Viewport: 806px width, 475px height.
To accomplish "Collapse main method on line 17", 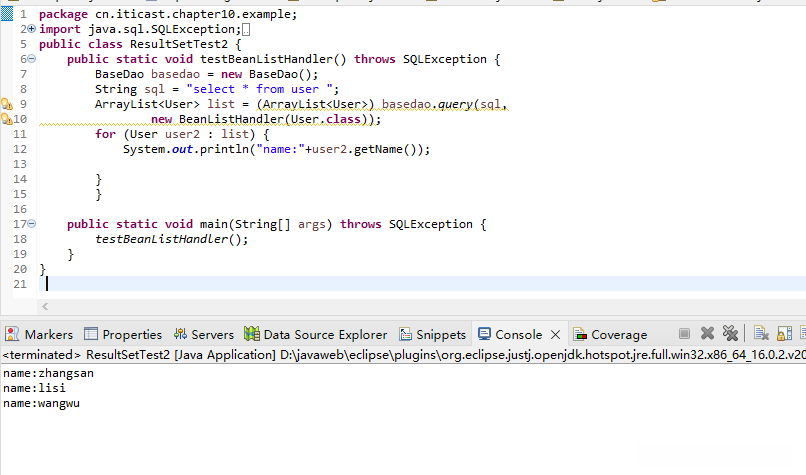I will pos(32,224).
